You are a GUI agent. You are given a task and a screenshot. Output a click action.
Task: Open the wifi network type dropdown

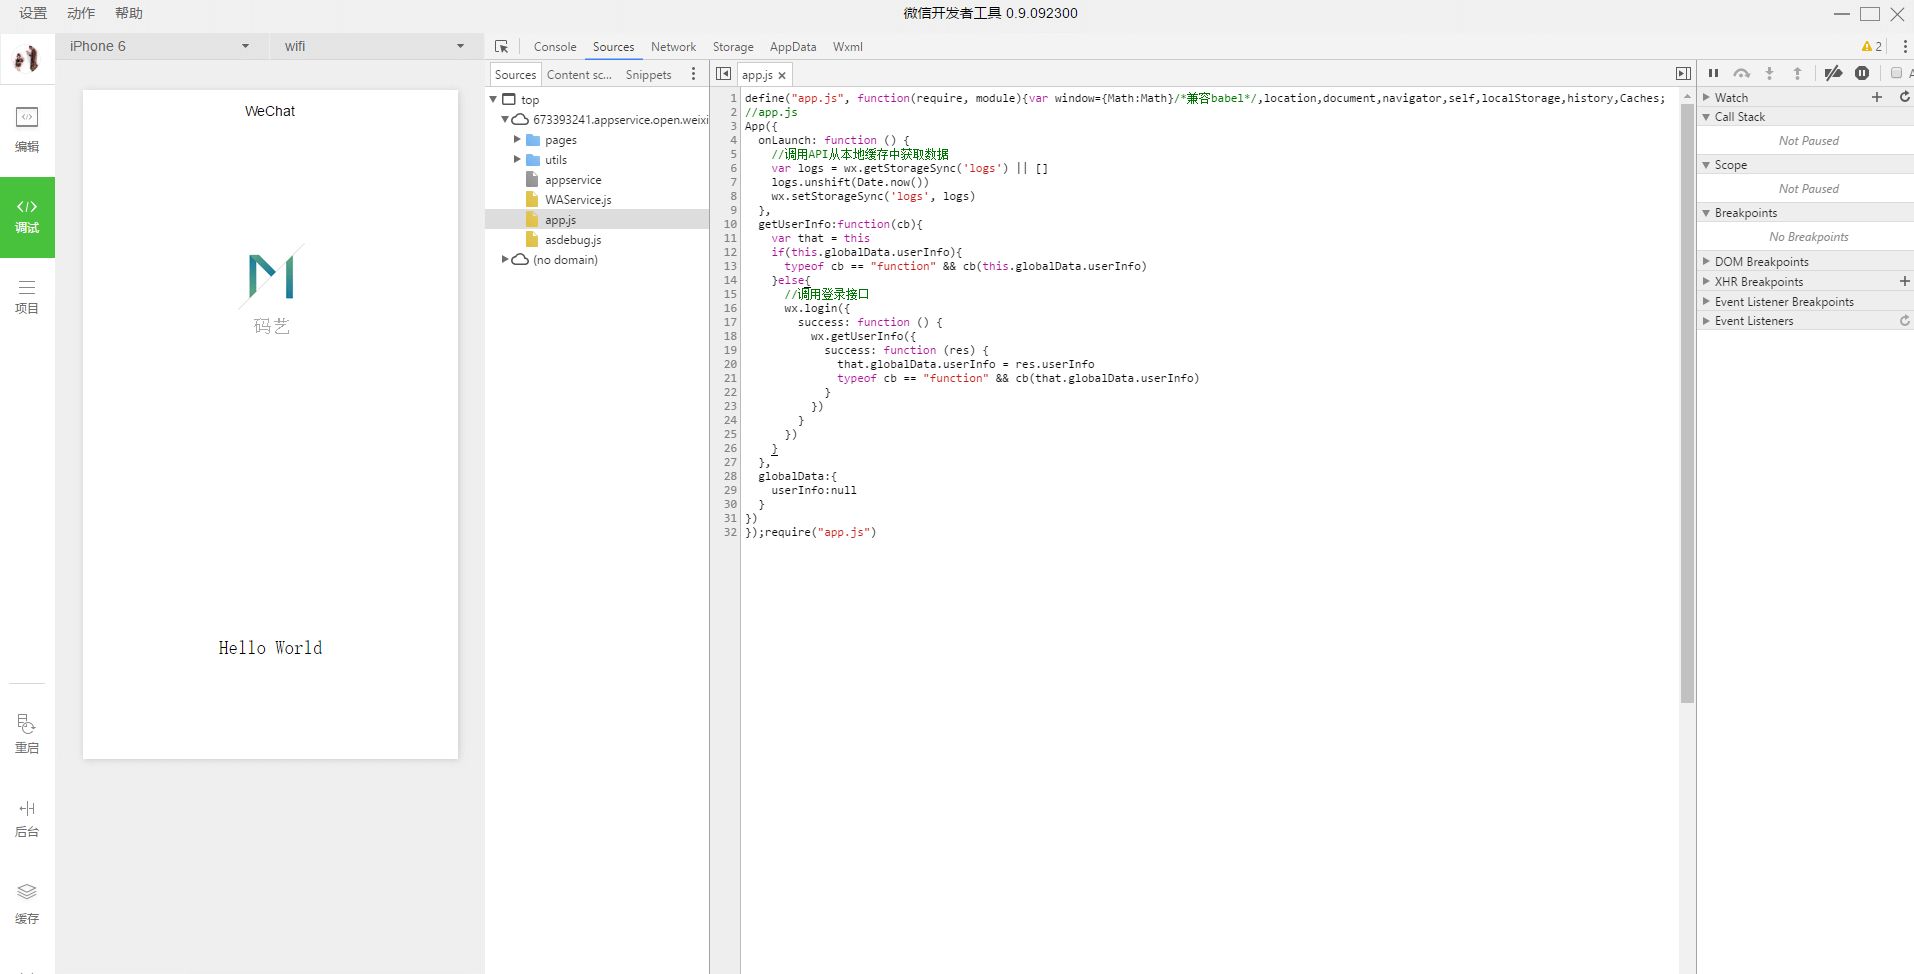372,46
